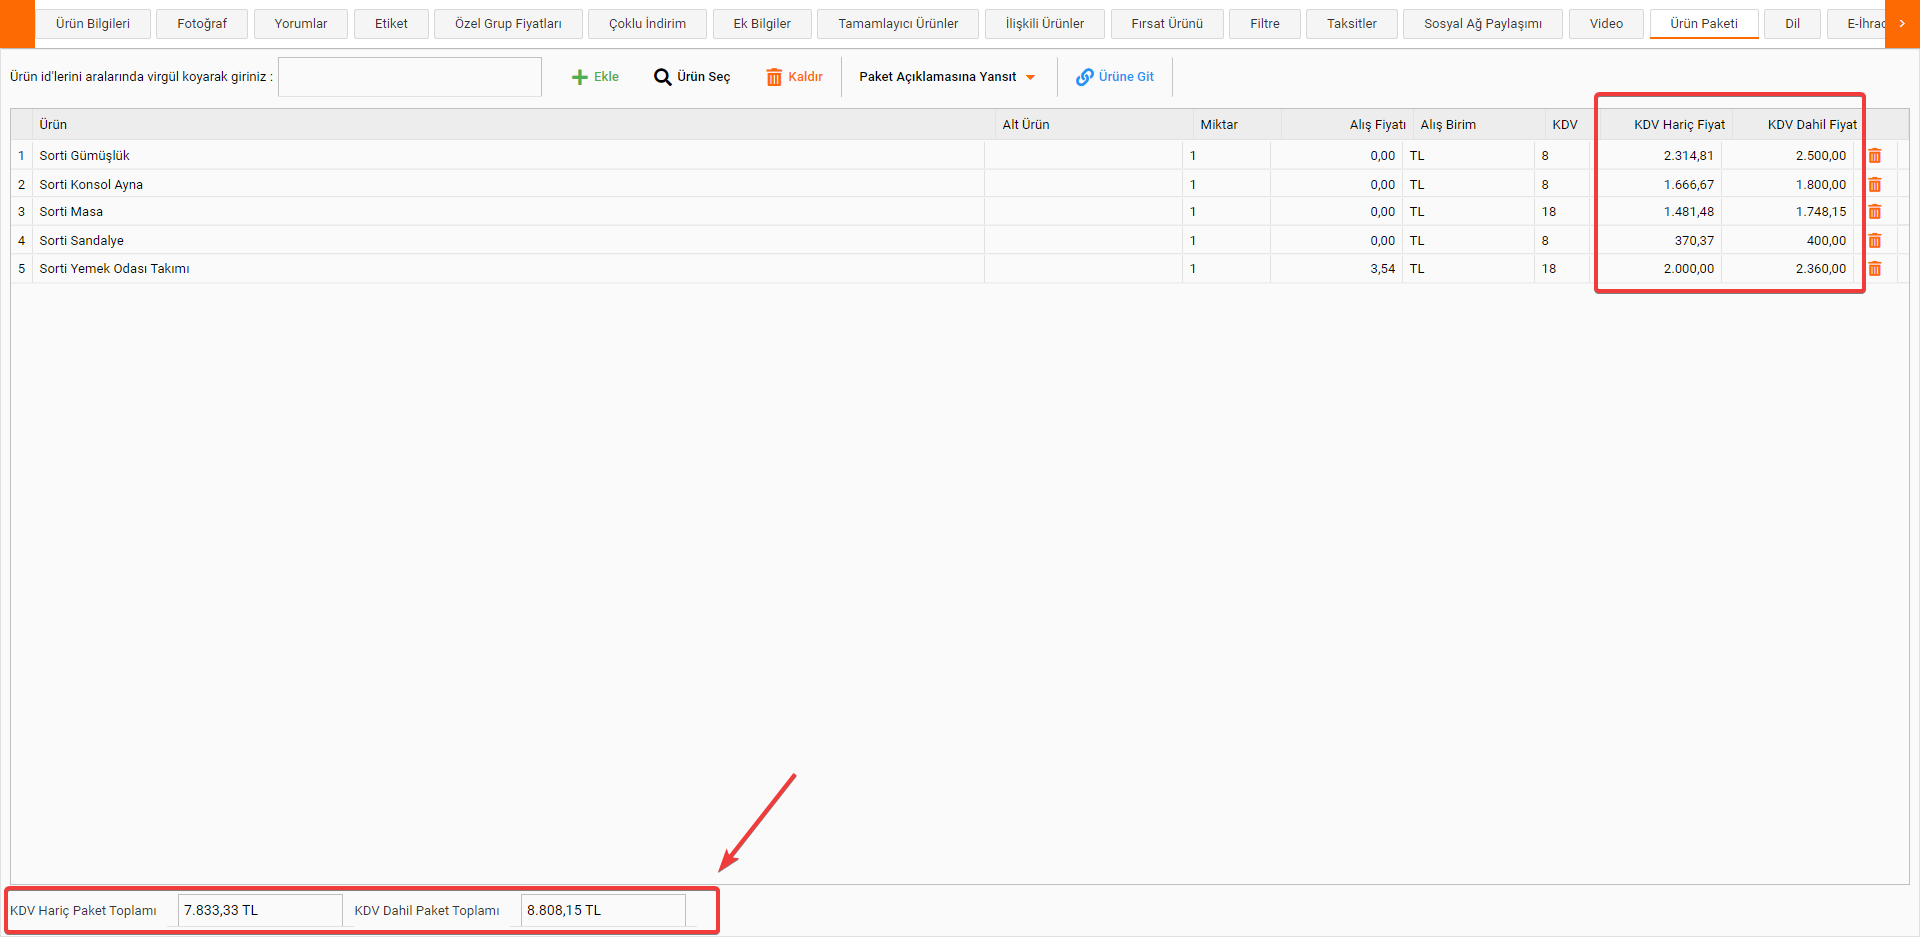The height and width of the screenshot is (937, 1920).
Task: Select the Sorti Yemek Odası Takımı row name
Action: 114,269
